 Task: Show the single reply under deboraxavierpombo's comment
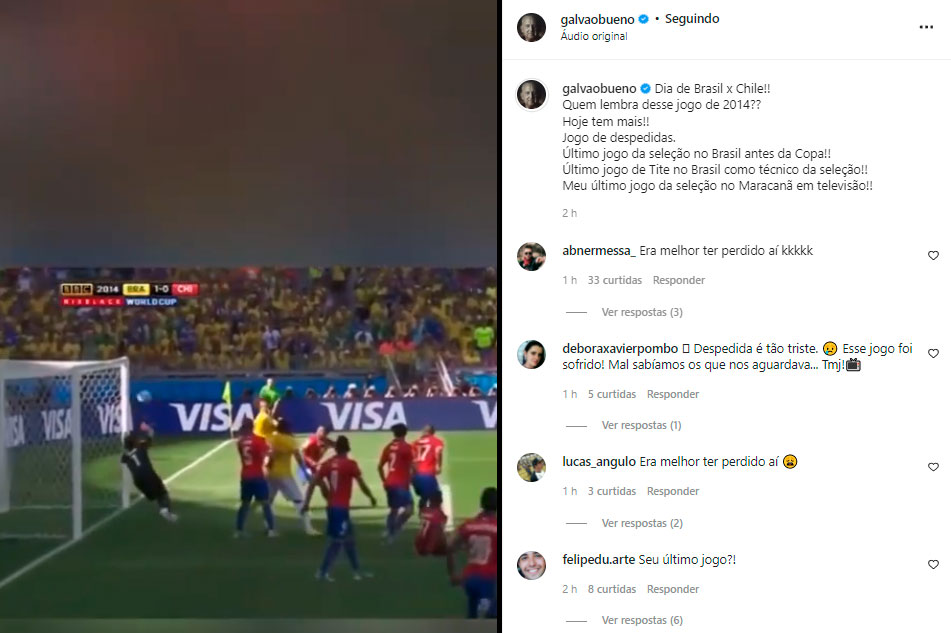pyautogui.click(x=641, y=426)
